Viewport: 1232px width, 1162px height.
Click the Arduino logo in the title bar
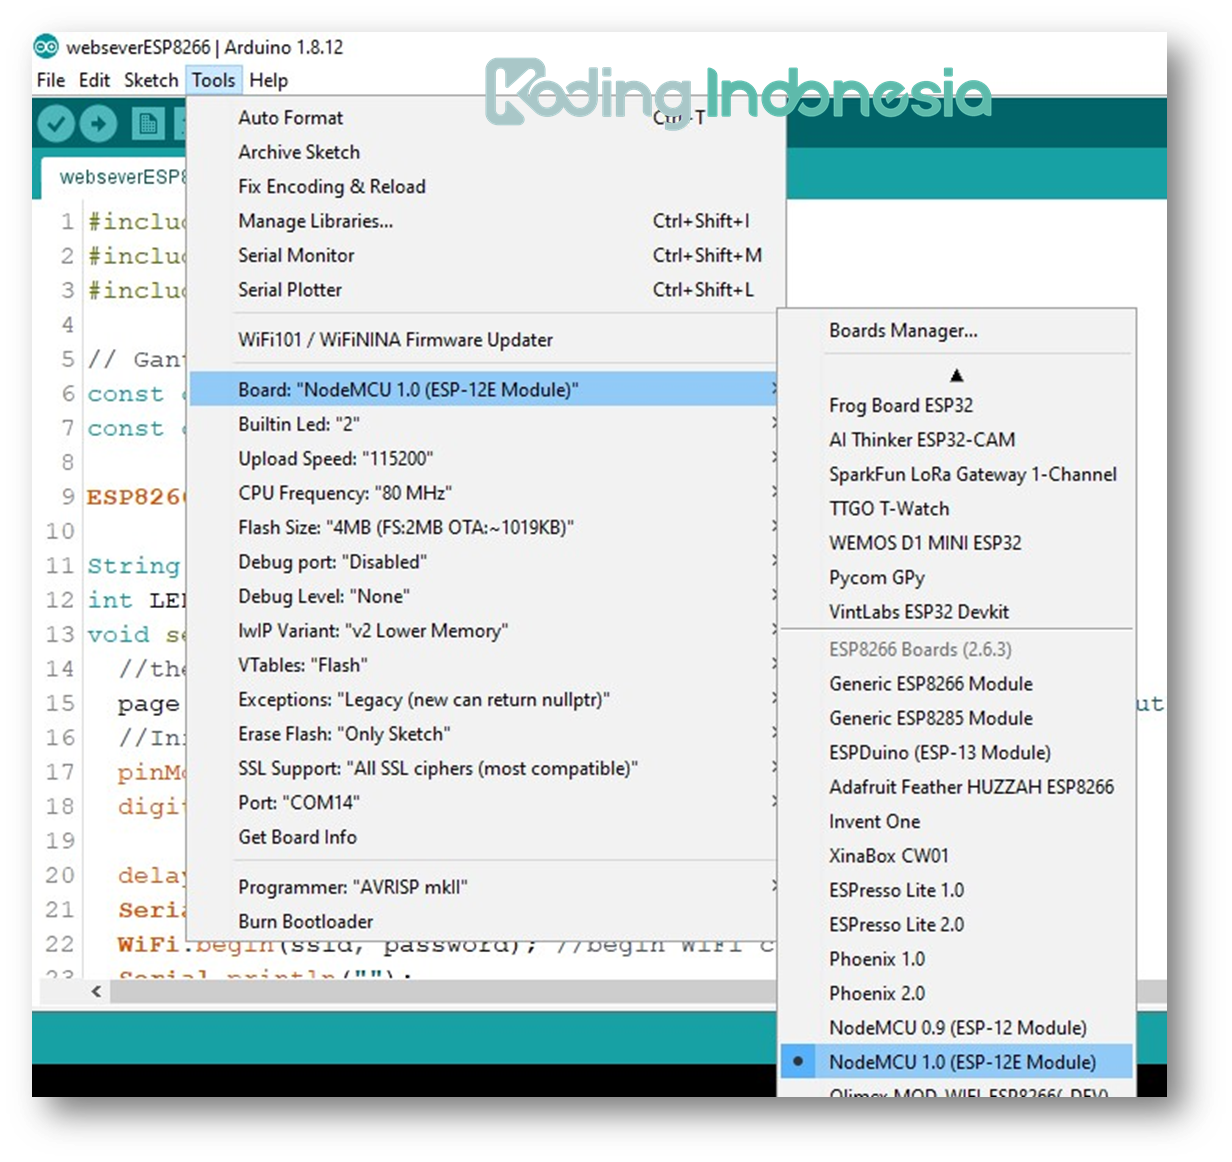[x=46, y=47]
